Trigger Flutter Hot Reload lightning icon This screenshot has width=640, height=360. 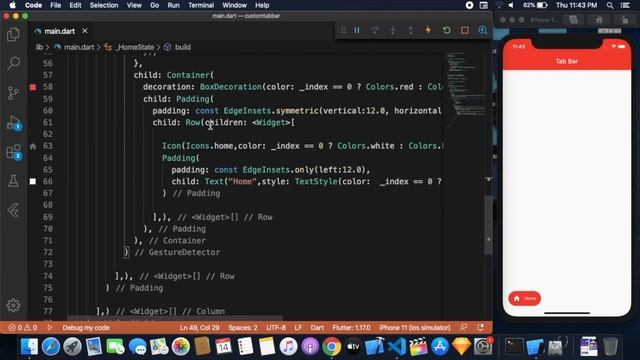(428, 30)
